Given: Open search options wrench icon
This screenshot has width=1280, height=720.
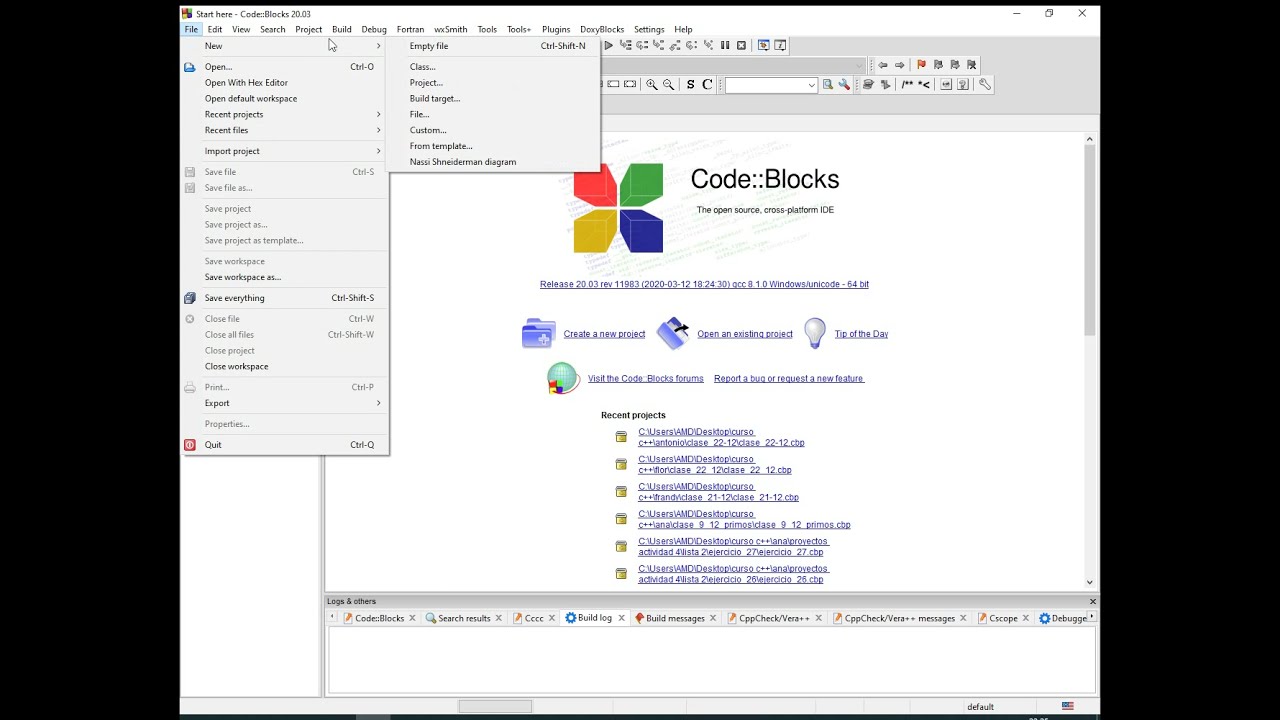Looking at the screenshot, I should coord(844,85).
